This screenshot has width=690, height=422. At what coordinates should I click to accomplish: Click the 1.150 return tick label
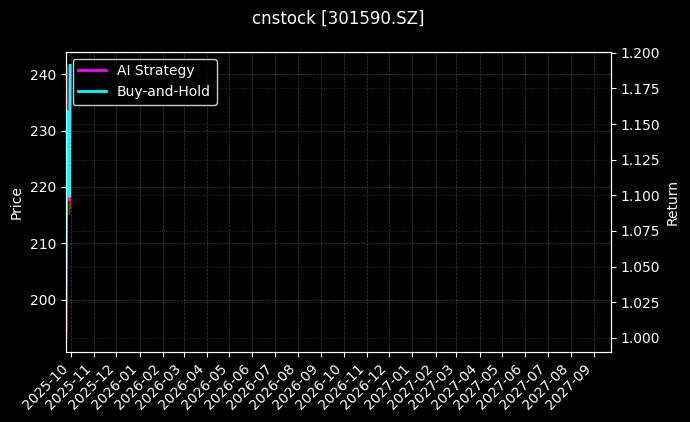[638, 125]
